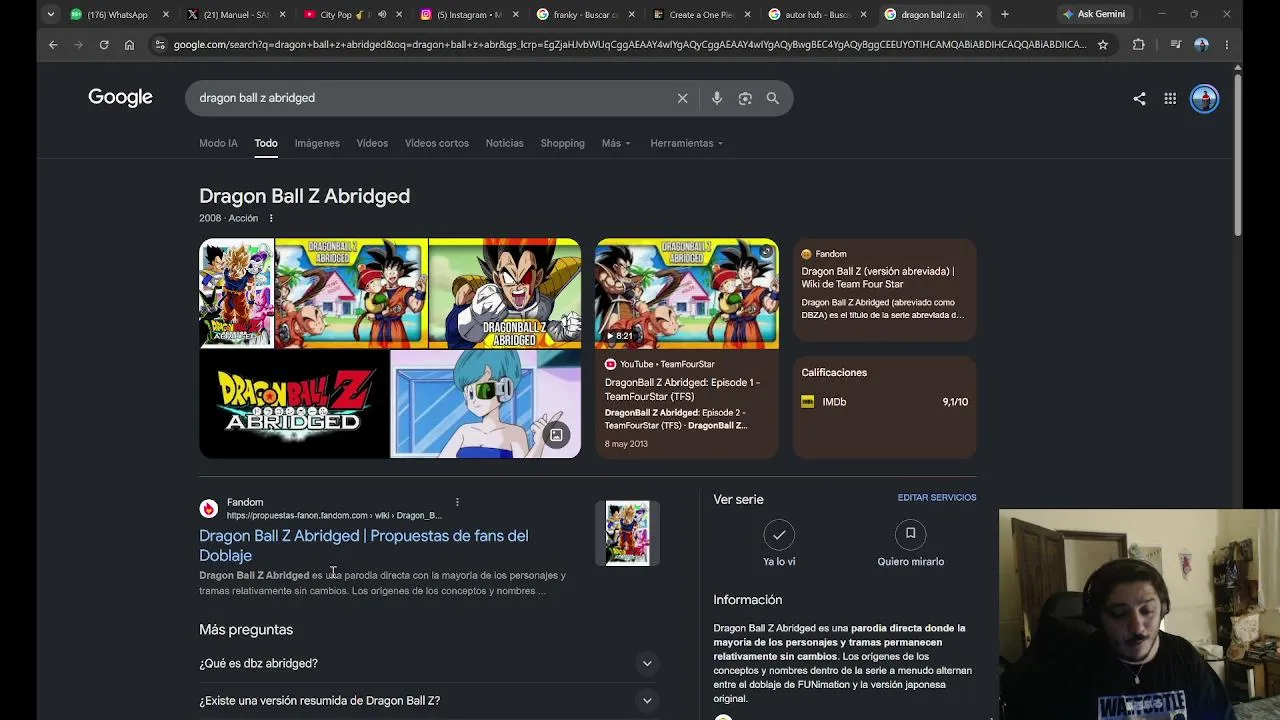The image size is (1280, 720).
Task: Close the dragon ball z abridged tab
Action: (979, 14)
